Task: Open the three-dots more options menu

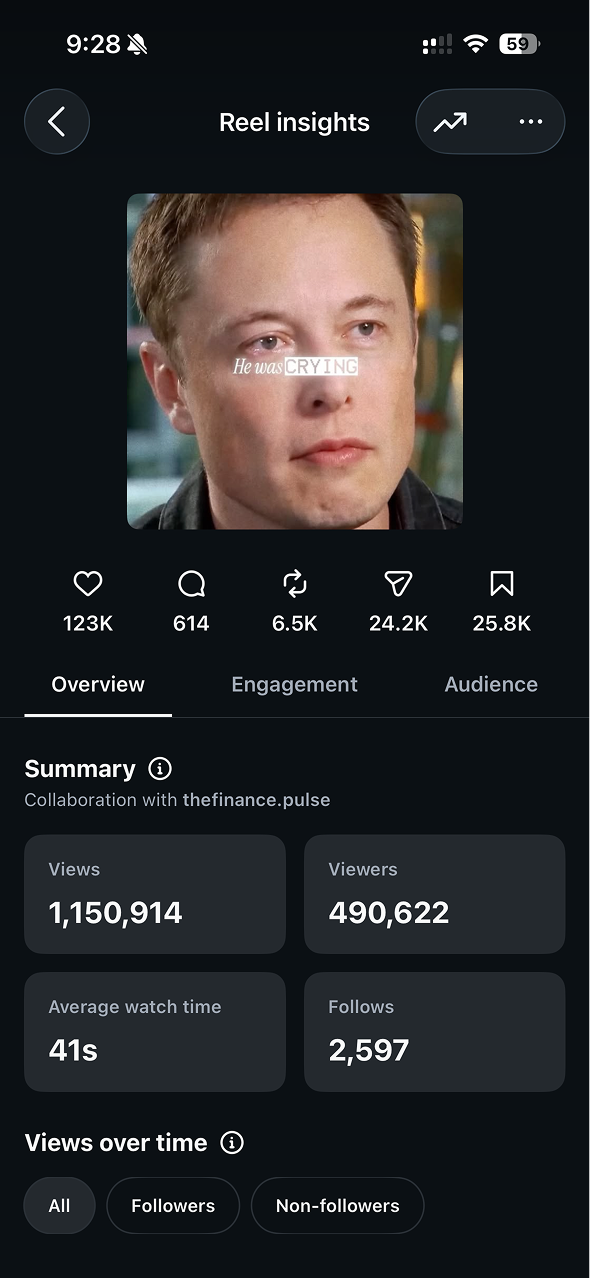Action: pyautogui.click(x=531, y=122)
